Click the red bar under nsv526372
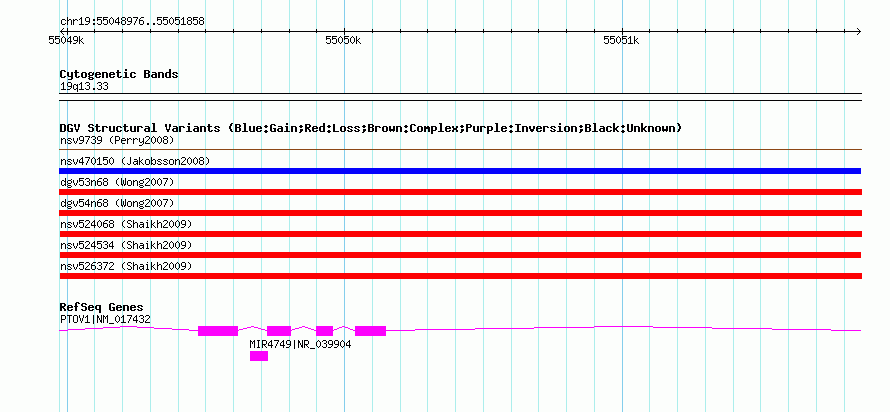890x412 pixels. pos(460,276)
